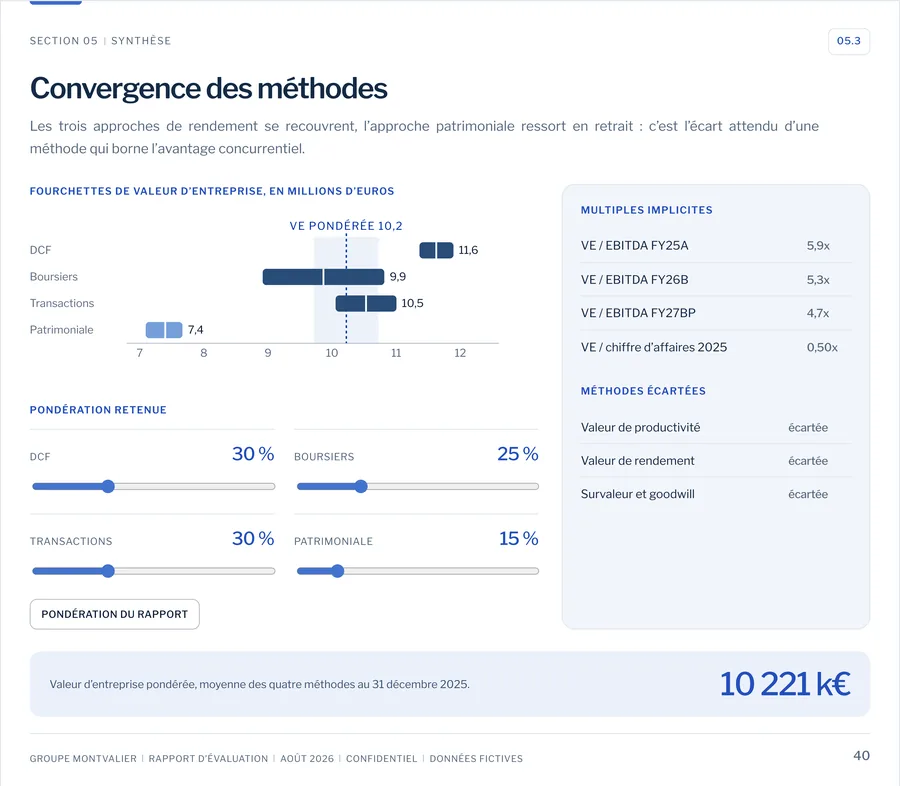Click the 10 221 k€ weighted value
The image size is (900, 786).
785,684
